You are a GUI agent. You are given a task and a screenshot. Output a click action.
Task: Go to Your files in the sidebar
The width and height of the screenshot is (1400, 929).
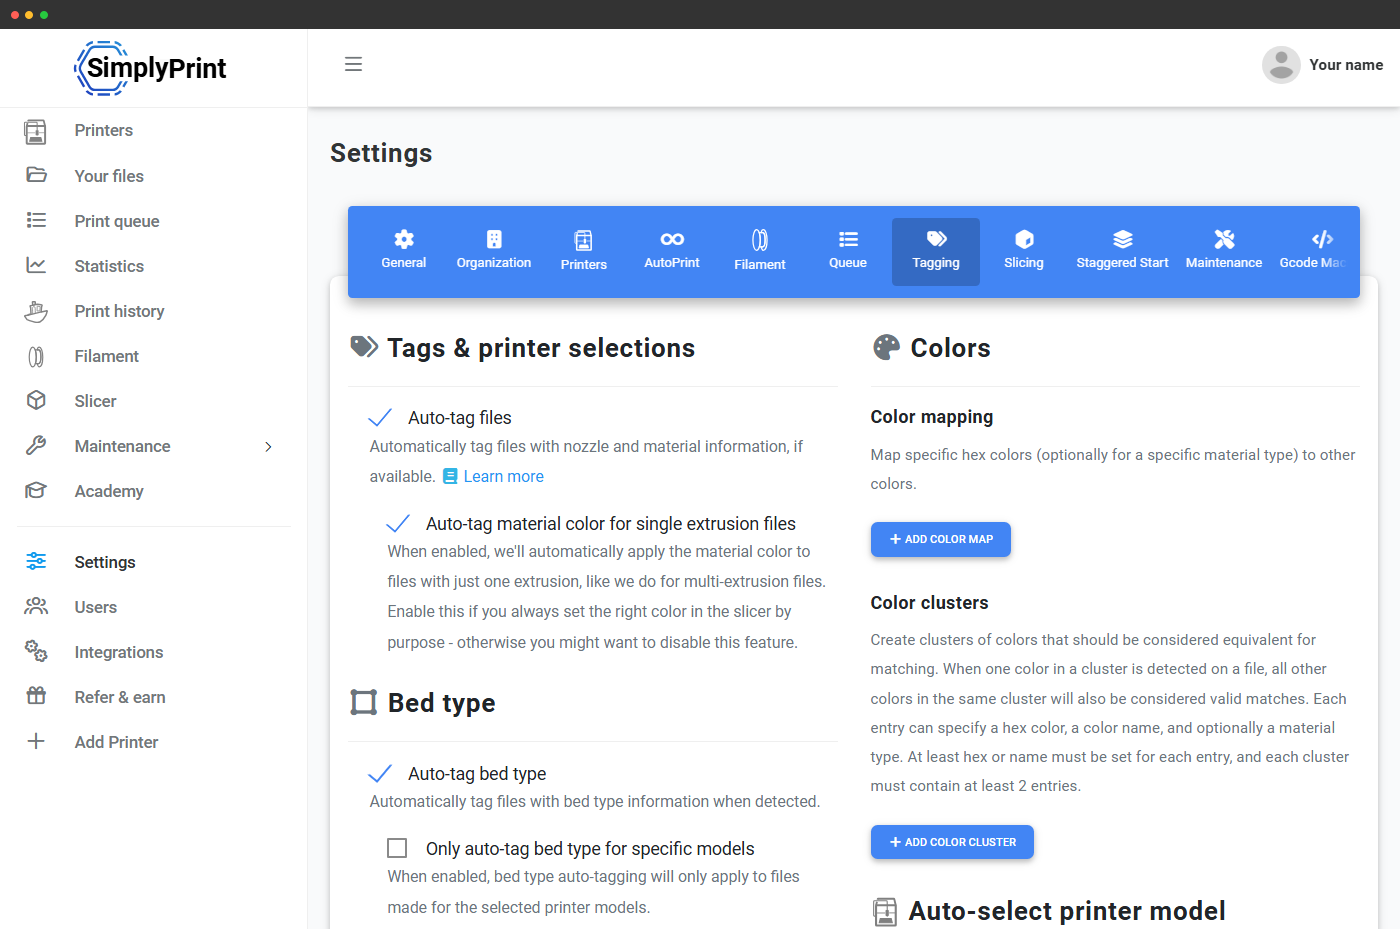click(109, 176)
